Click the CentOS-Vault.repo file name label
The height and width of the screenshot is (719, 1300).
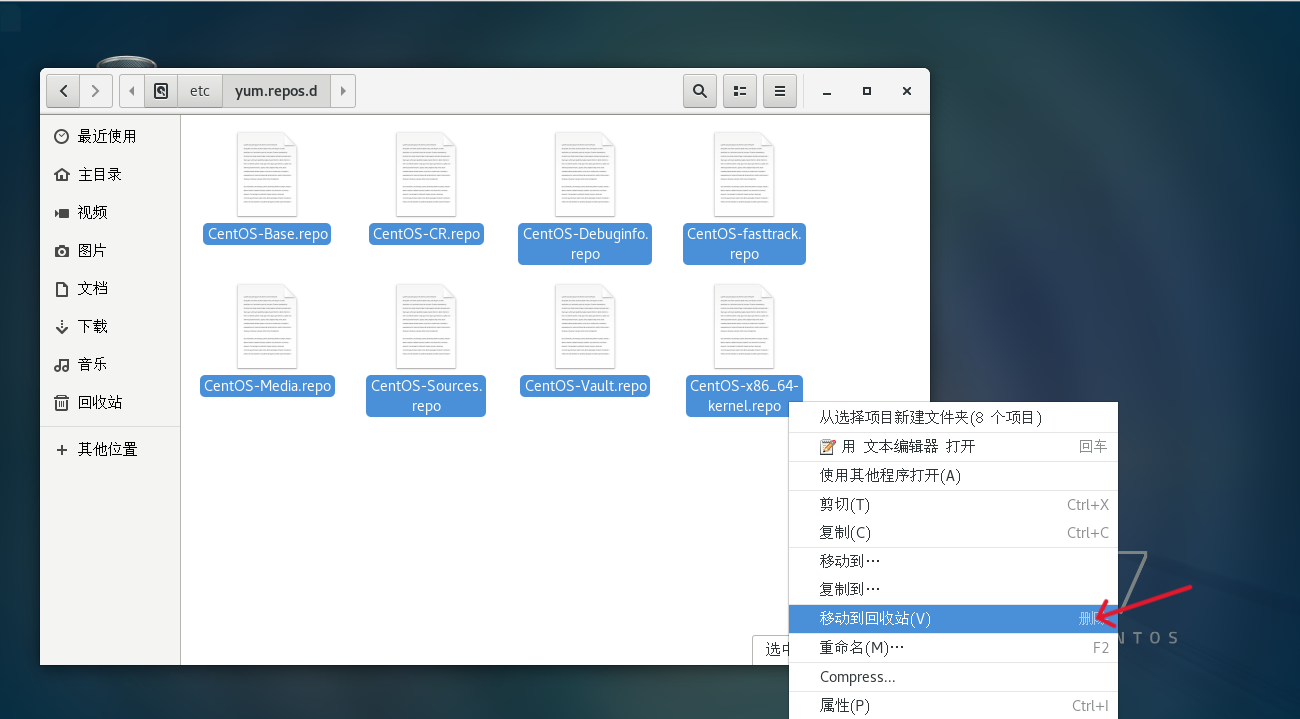[x=586, y=386]
